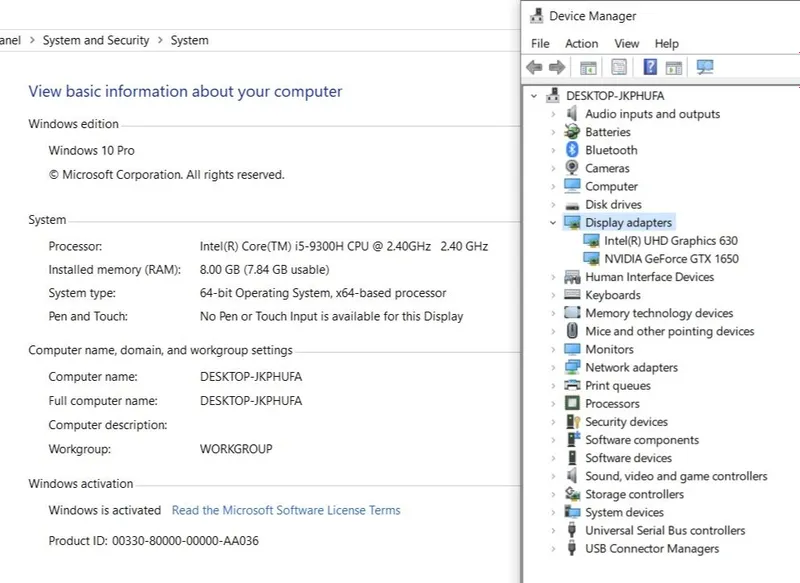Select the Sound, video and game controllers item
This screenshot has width=800, height=583.
coord(676,476)
